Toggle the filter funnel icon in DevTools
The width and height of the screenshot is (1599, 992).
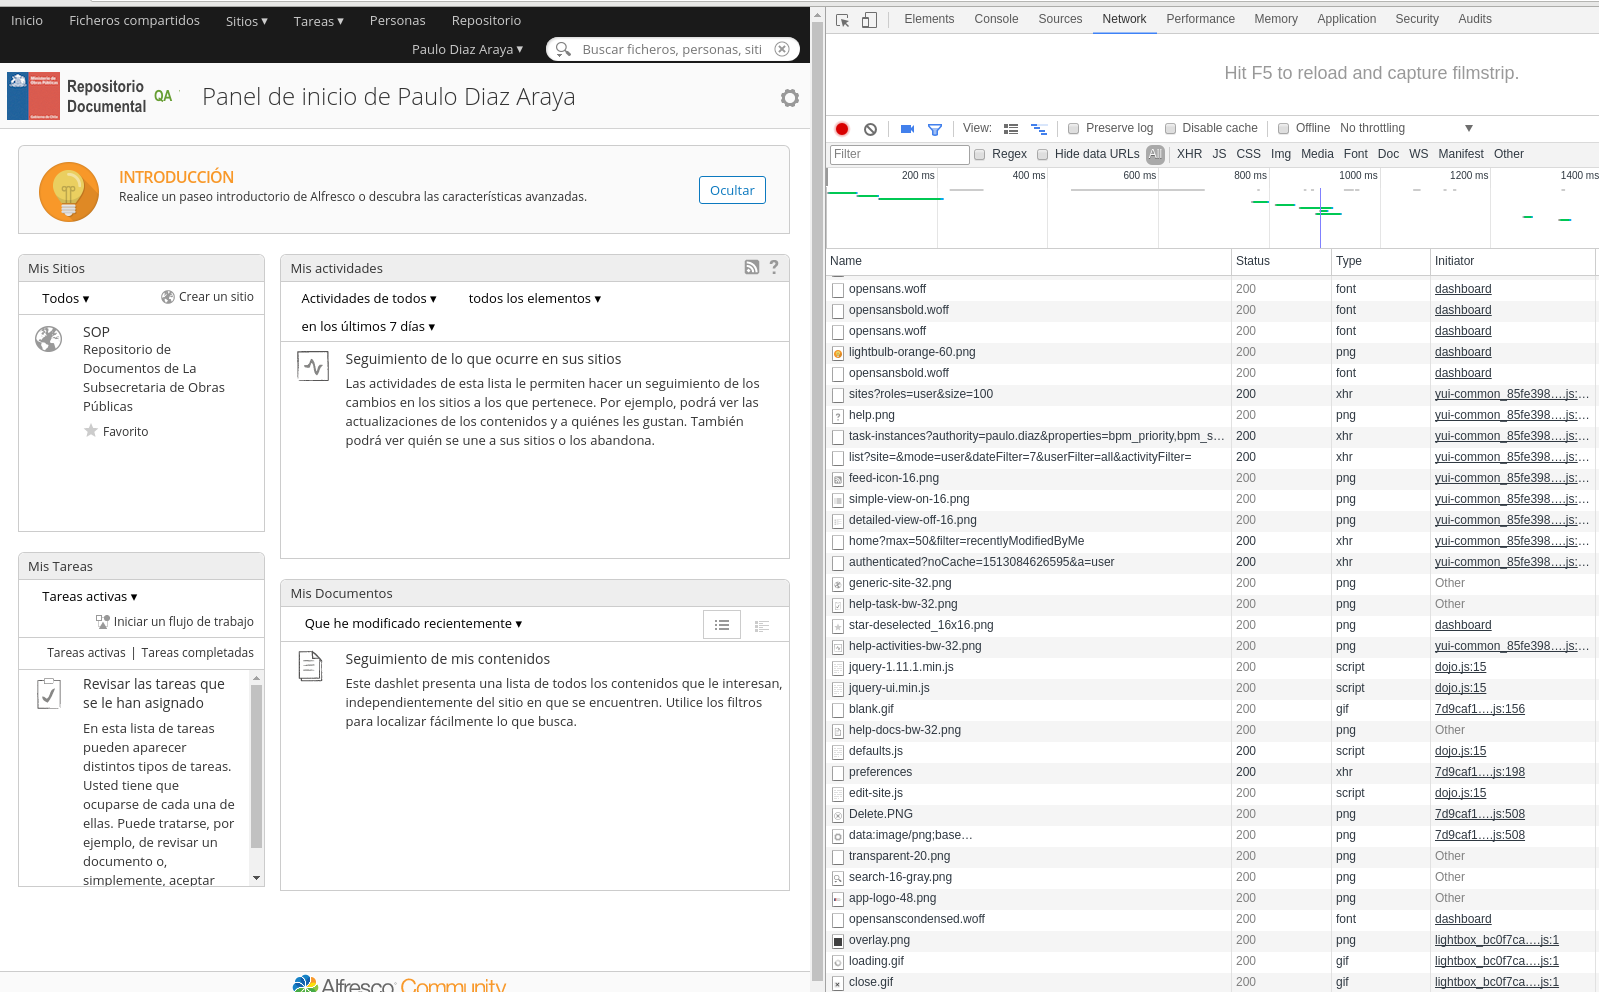[x=935, y=129]
